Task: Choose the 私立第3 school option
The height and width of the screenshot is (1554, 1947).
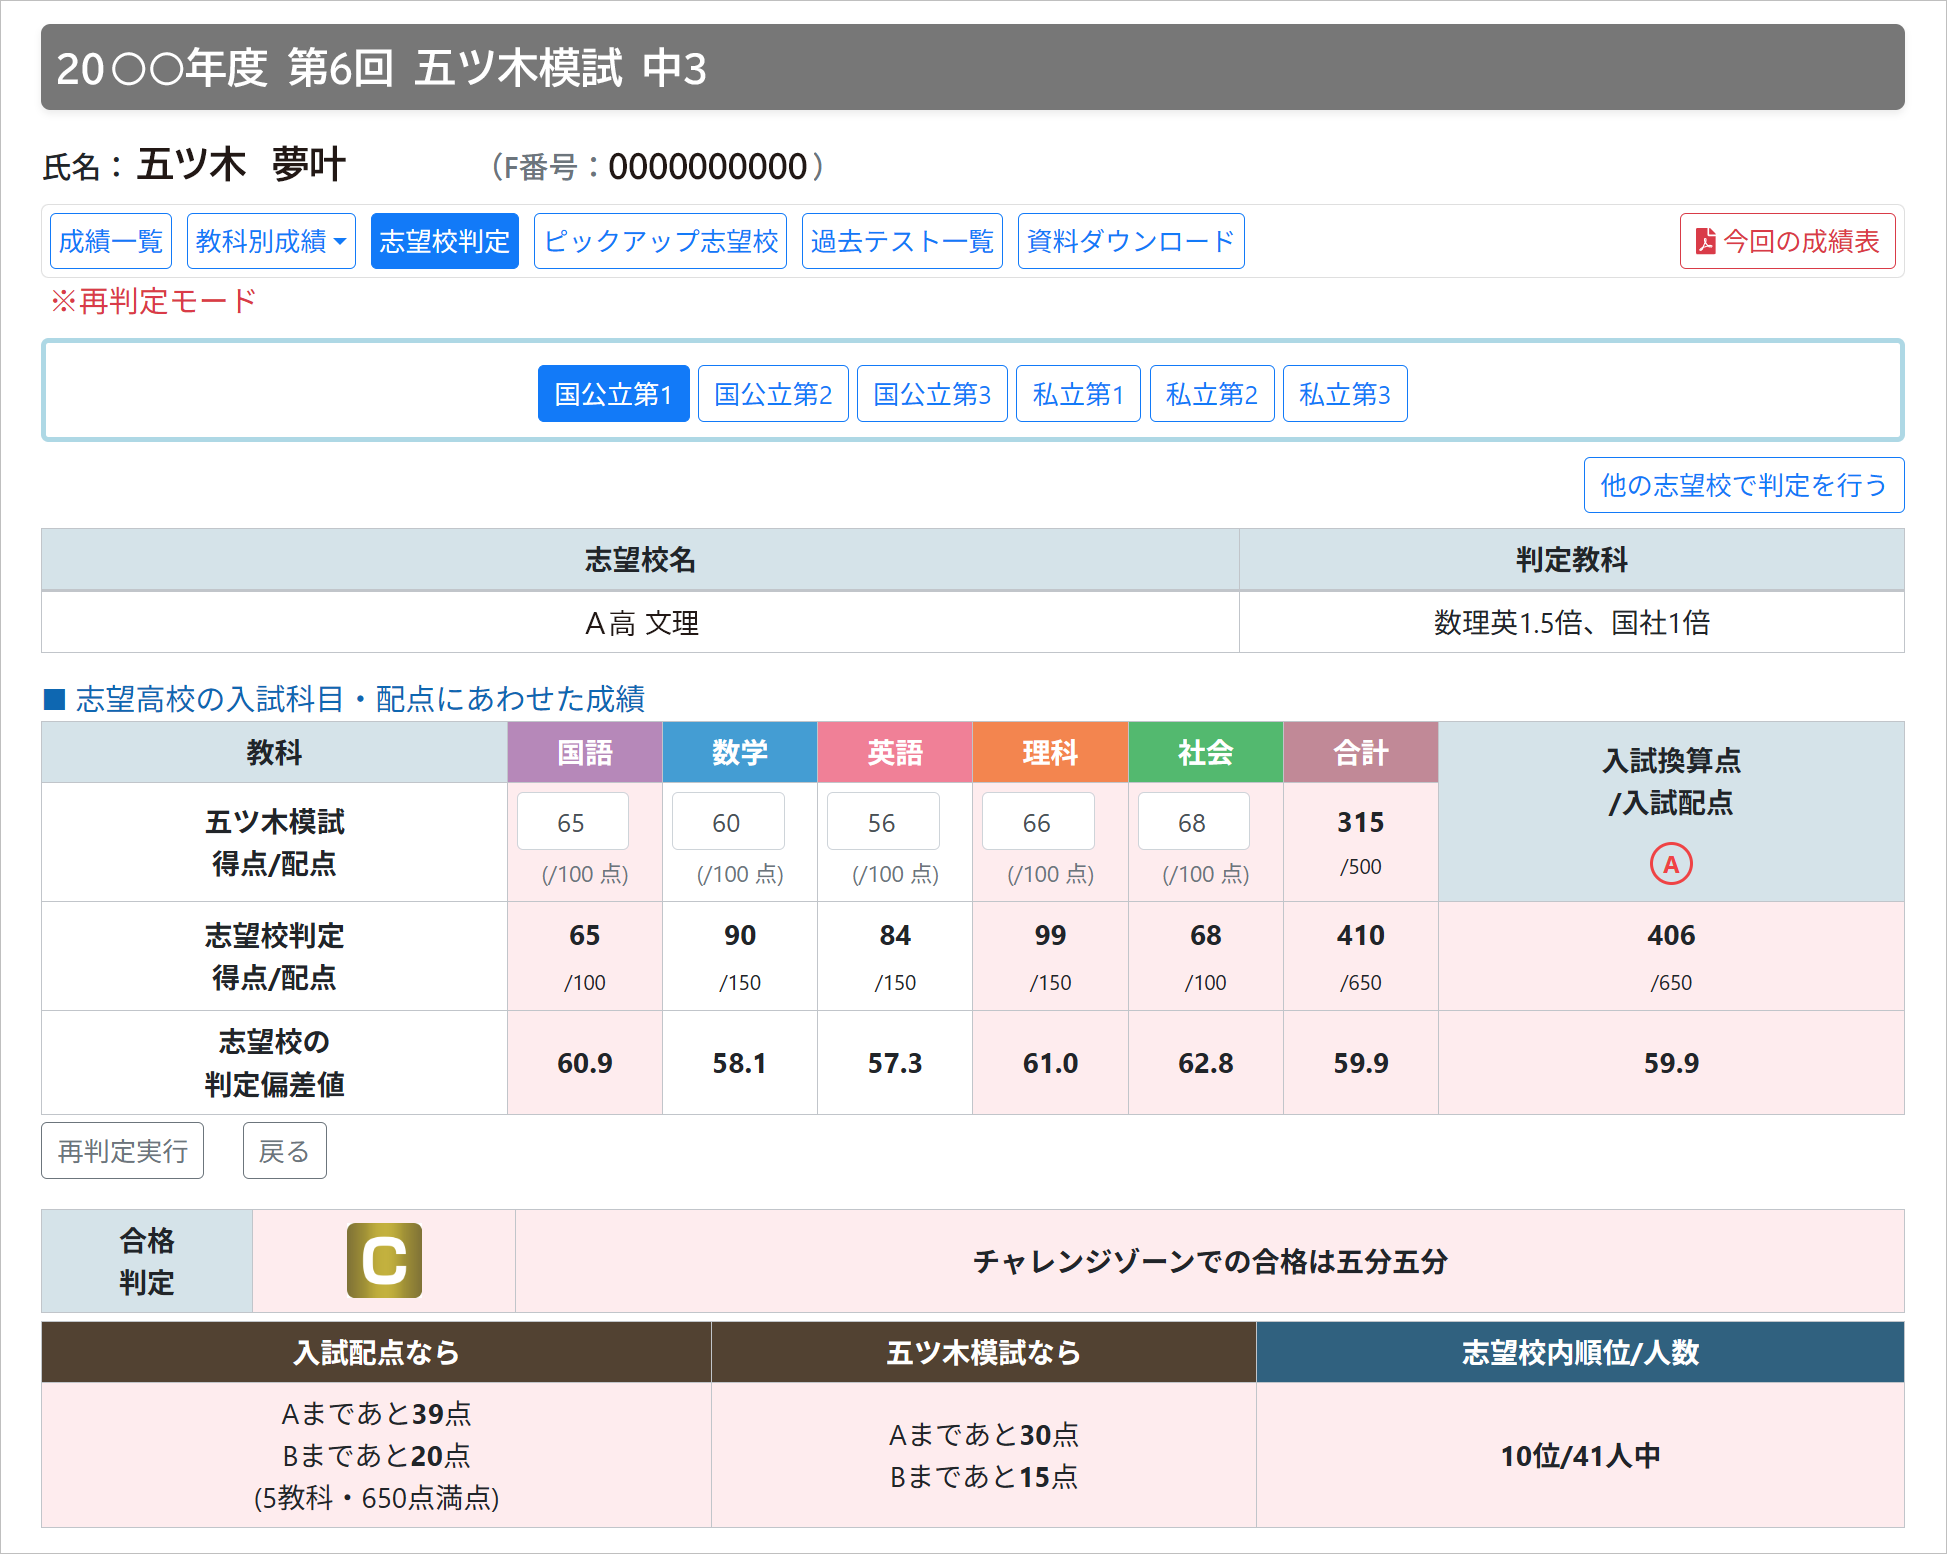Action: 1344,394
